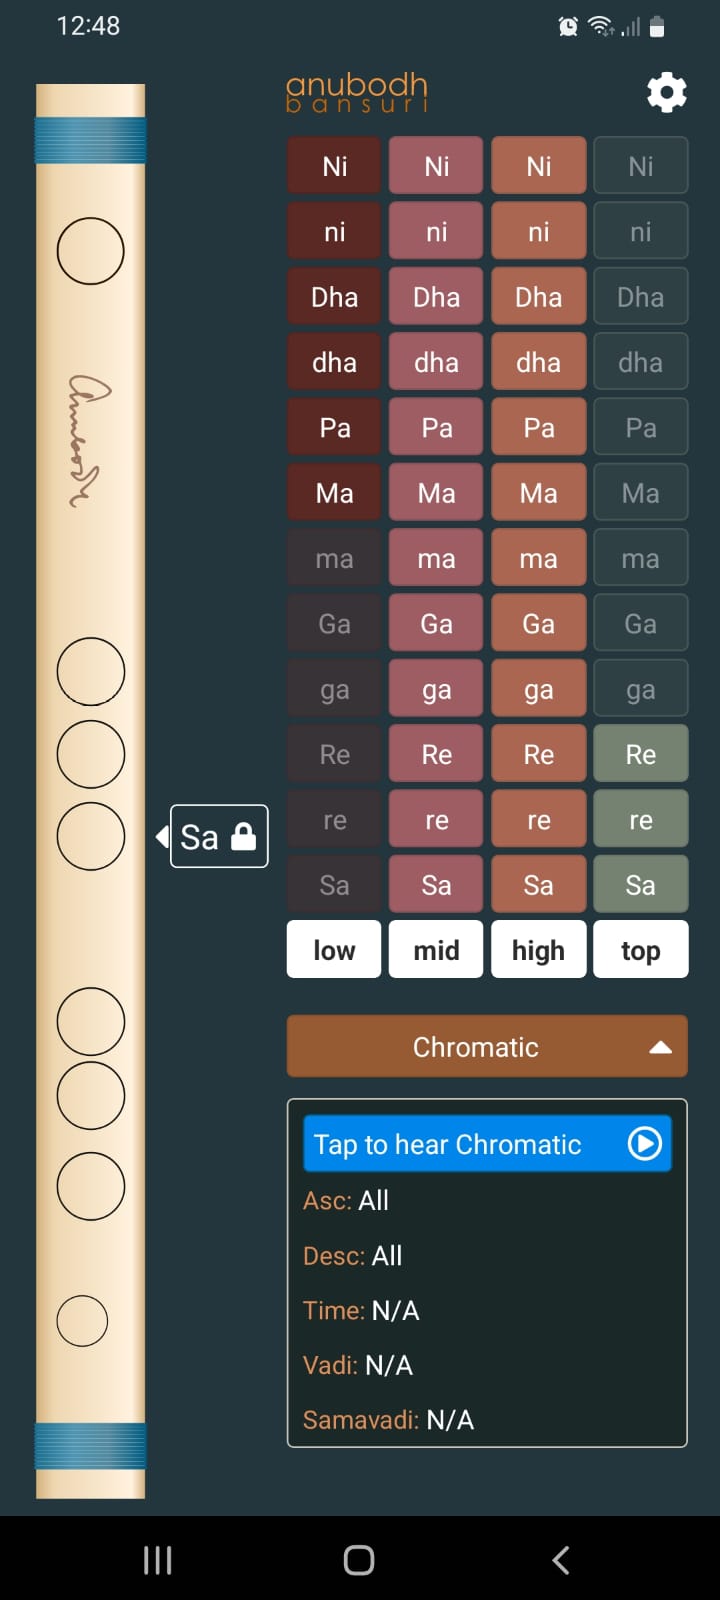Select the high octave tab
The height and width of the screenshot is (1600, 720).
tap(538, 949)
